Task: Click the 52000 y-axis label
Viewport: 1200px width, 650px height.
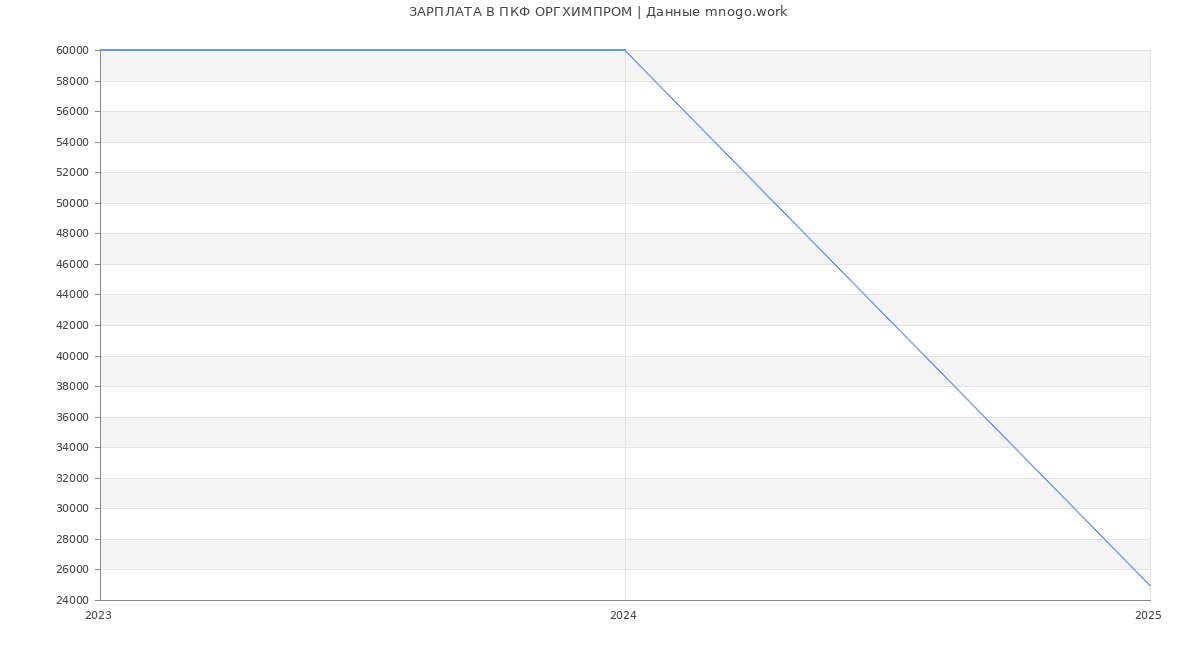Action: coord(74,172)
